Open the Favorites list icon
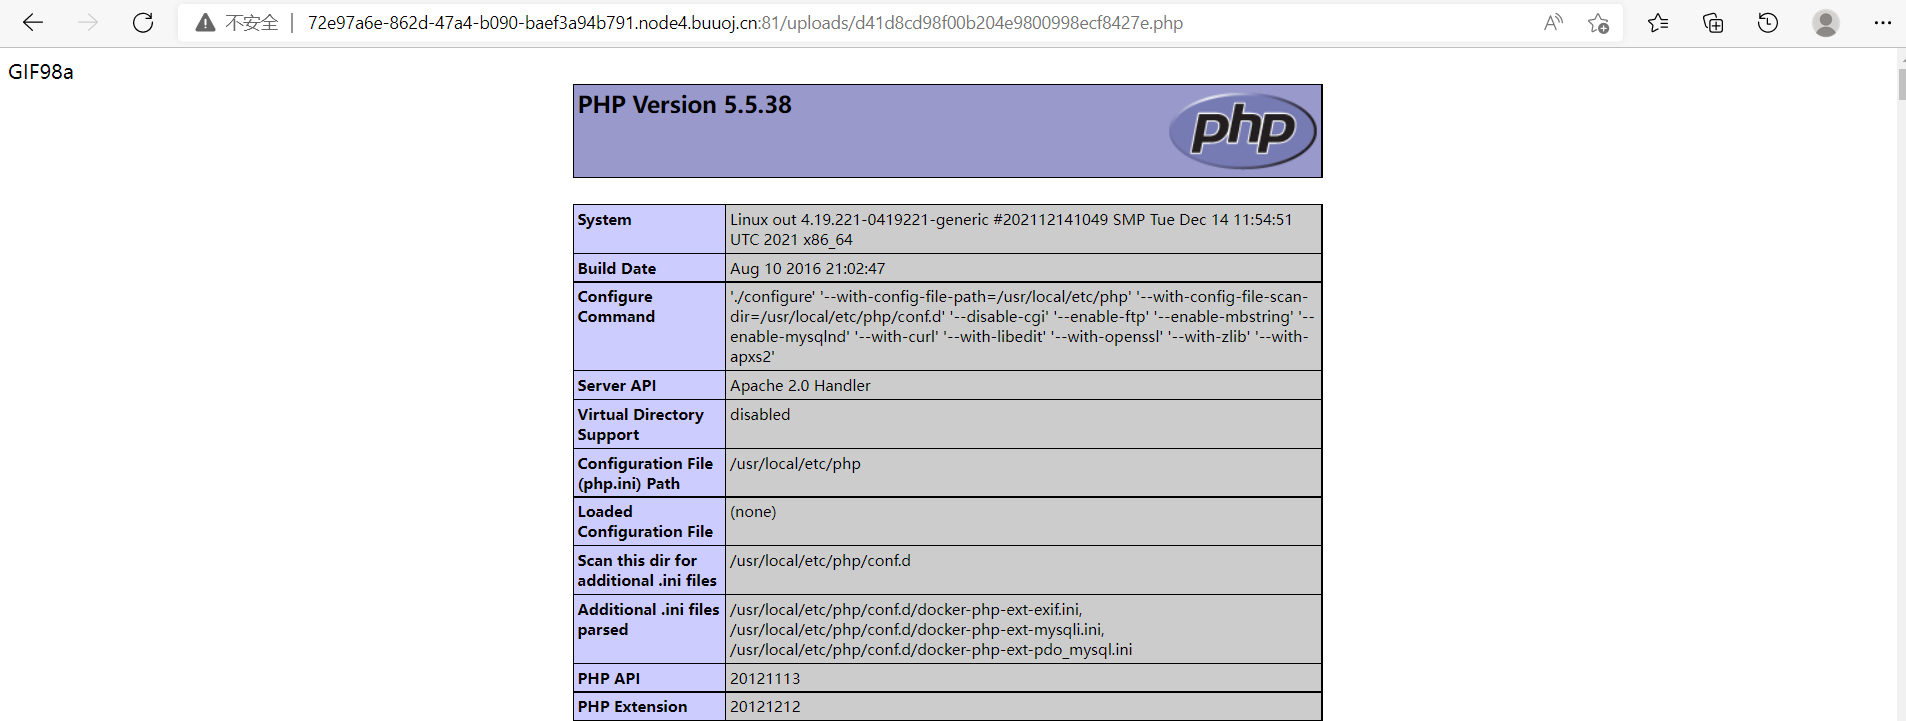This screenshot has width=1906, height=721. (1658, 22)
